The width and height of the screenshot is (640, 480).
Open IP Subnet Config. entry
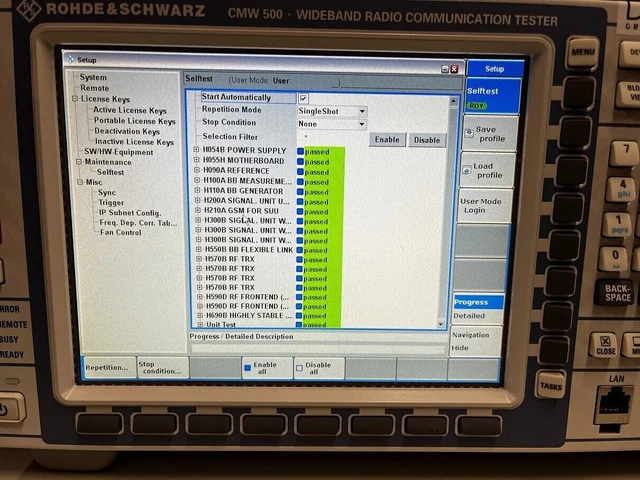click(x=130, y=213)
